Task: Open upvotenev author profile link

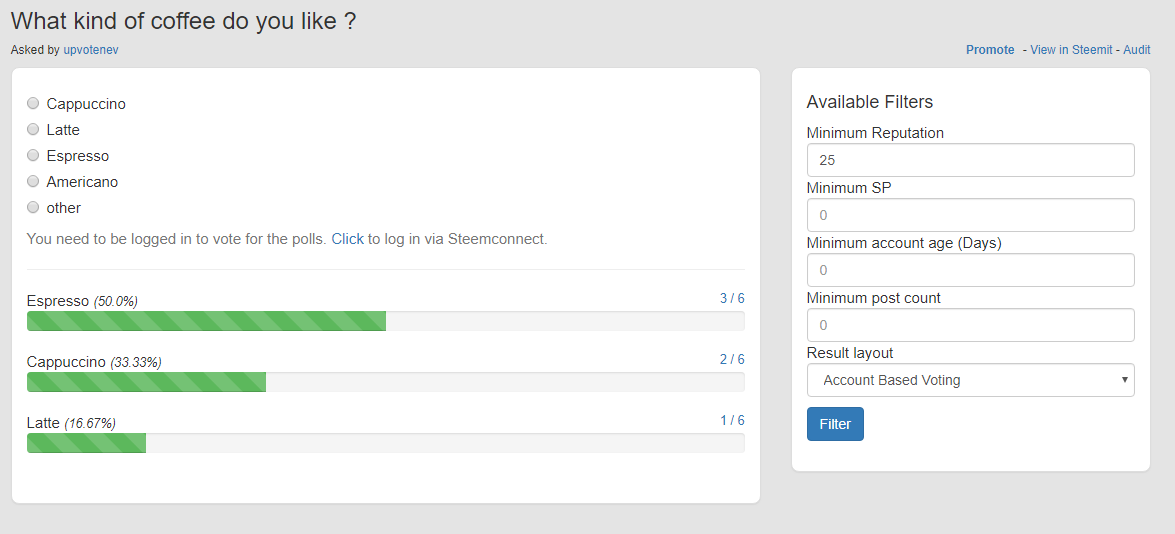Action: 90,49
